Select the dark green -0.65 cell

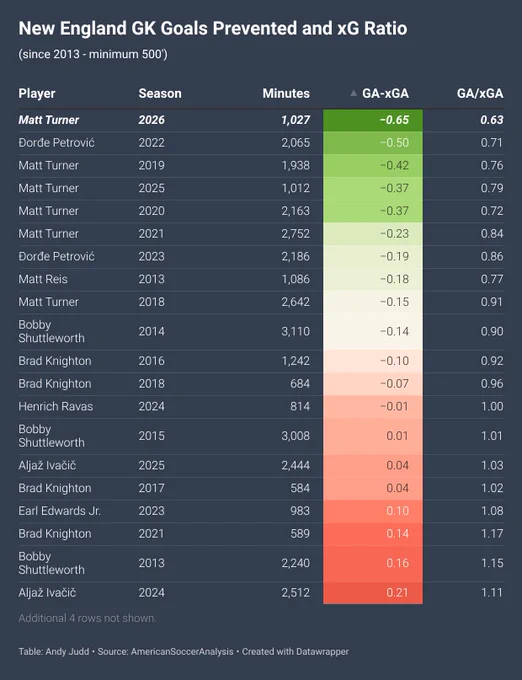pyautogui.click(x=373, y=120)
